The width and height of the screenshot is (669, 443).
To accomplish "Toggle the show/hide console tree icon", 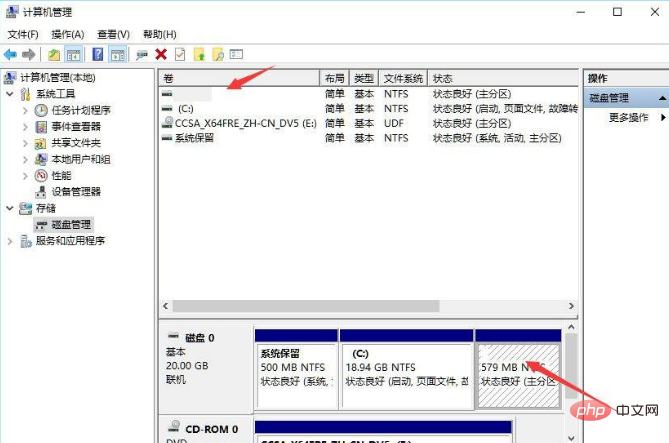I will click(x=73, y=55).
